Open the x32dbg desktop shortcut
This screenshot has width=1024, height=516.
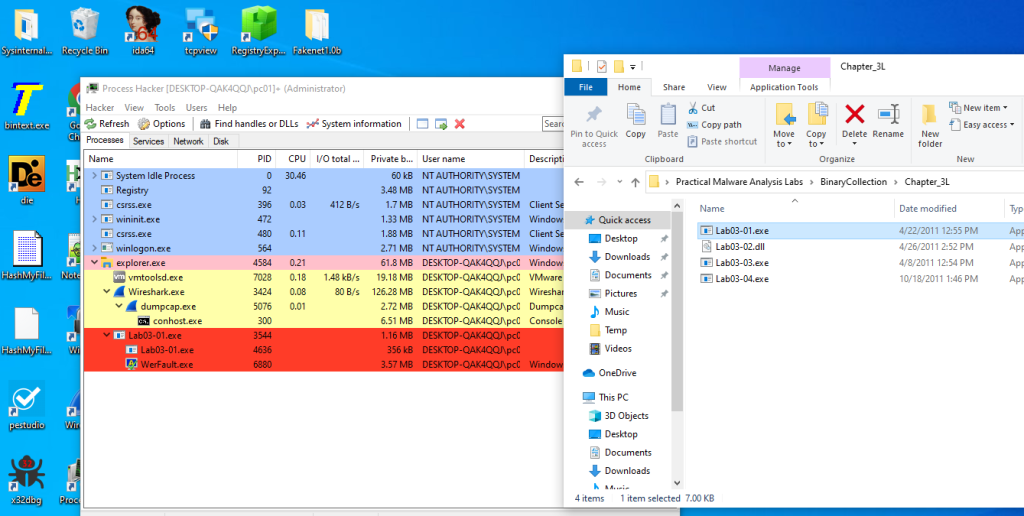tap(27, 481)
